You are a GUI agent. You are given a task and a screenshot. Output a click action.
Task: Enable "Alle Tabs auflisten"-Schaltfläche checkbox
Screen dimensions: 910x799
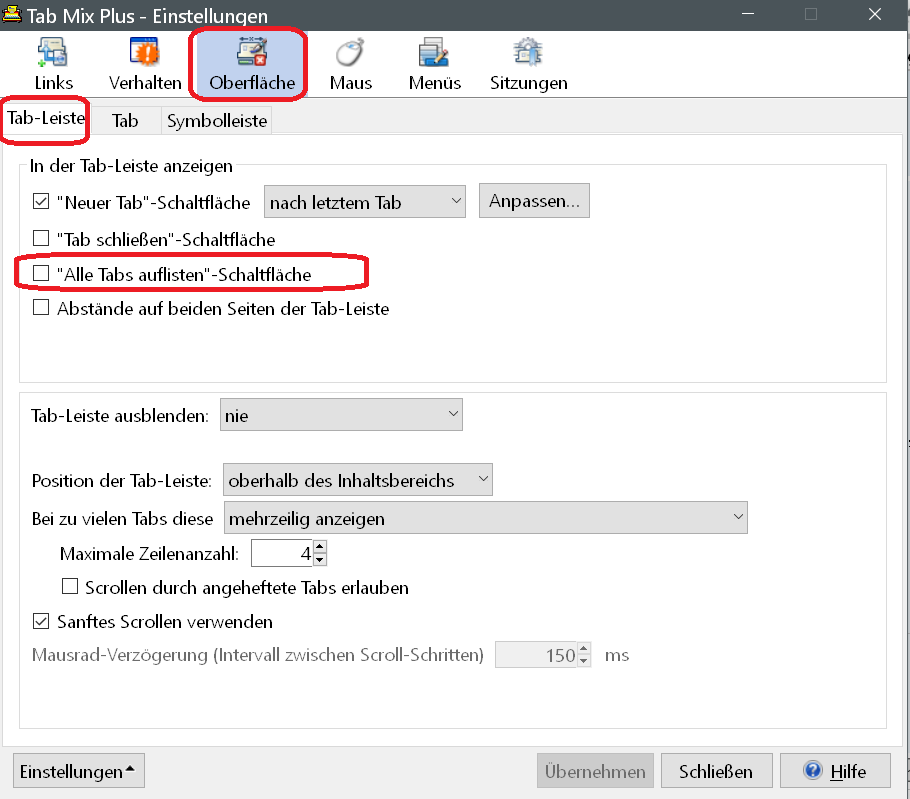click(41, 273)
